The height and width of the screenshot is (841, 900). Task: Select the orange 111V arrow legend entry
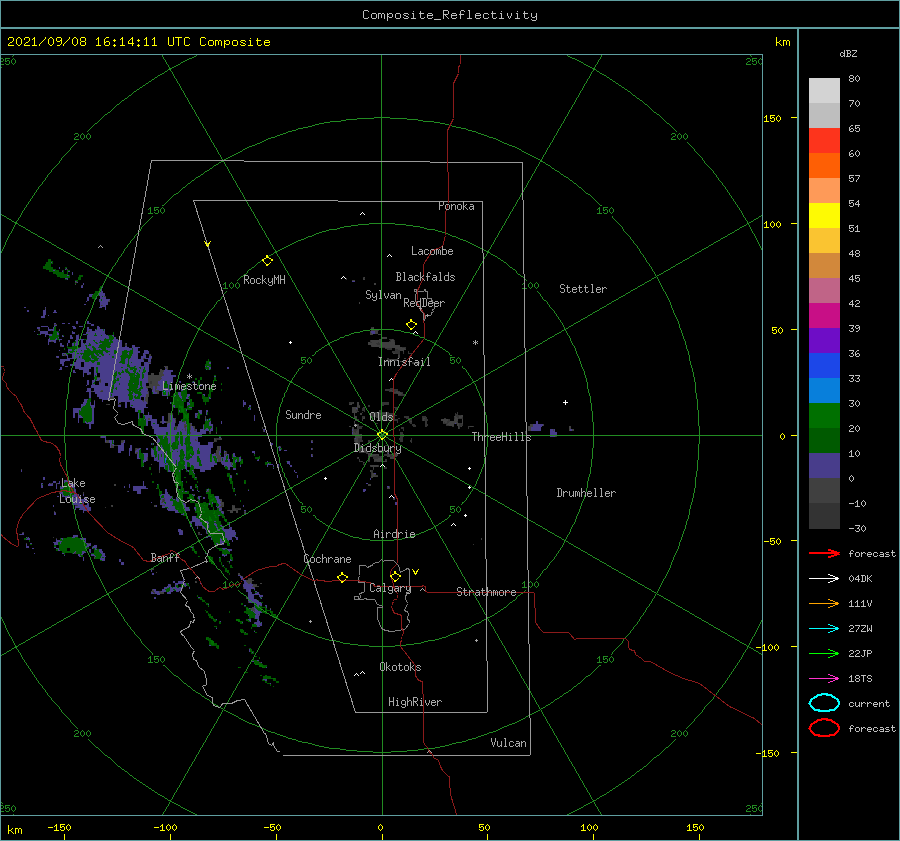pos(824,603)
